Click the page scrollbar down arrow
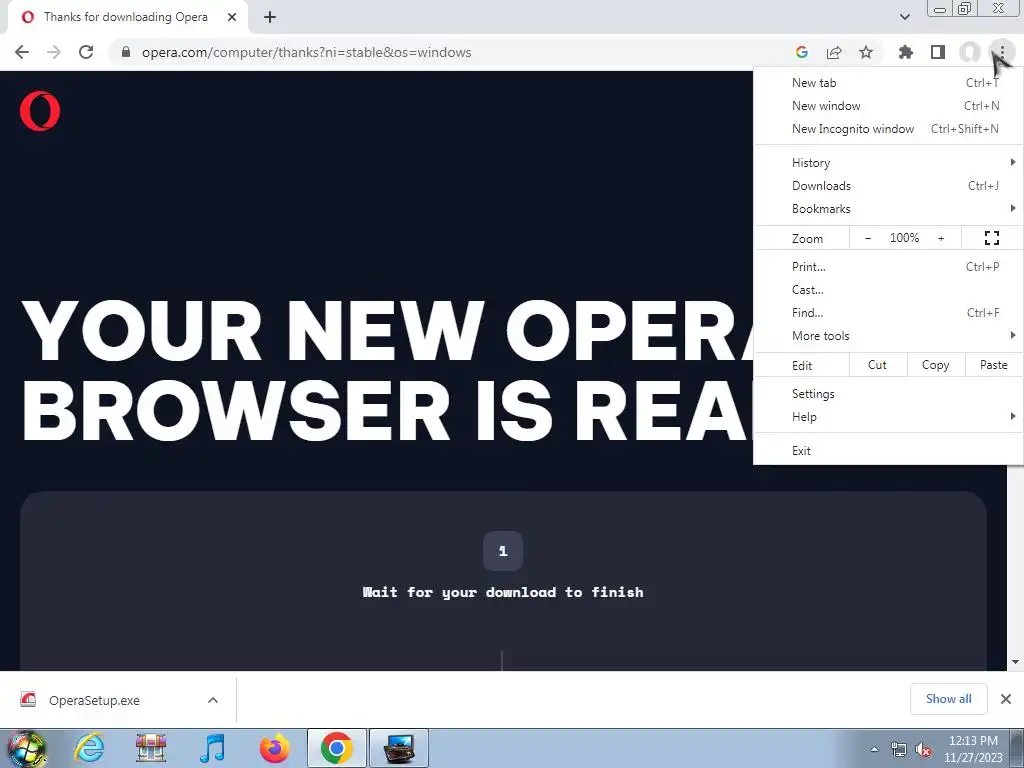Image resolution: width=1024 pixels, height=768 pixels. click(1016, 662)
